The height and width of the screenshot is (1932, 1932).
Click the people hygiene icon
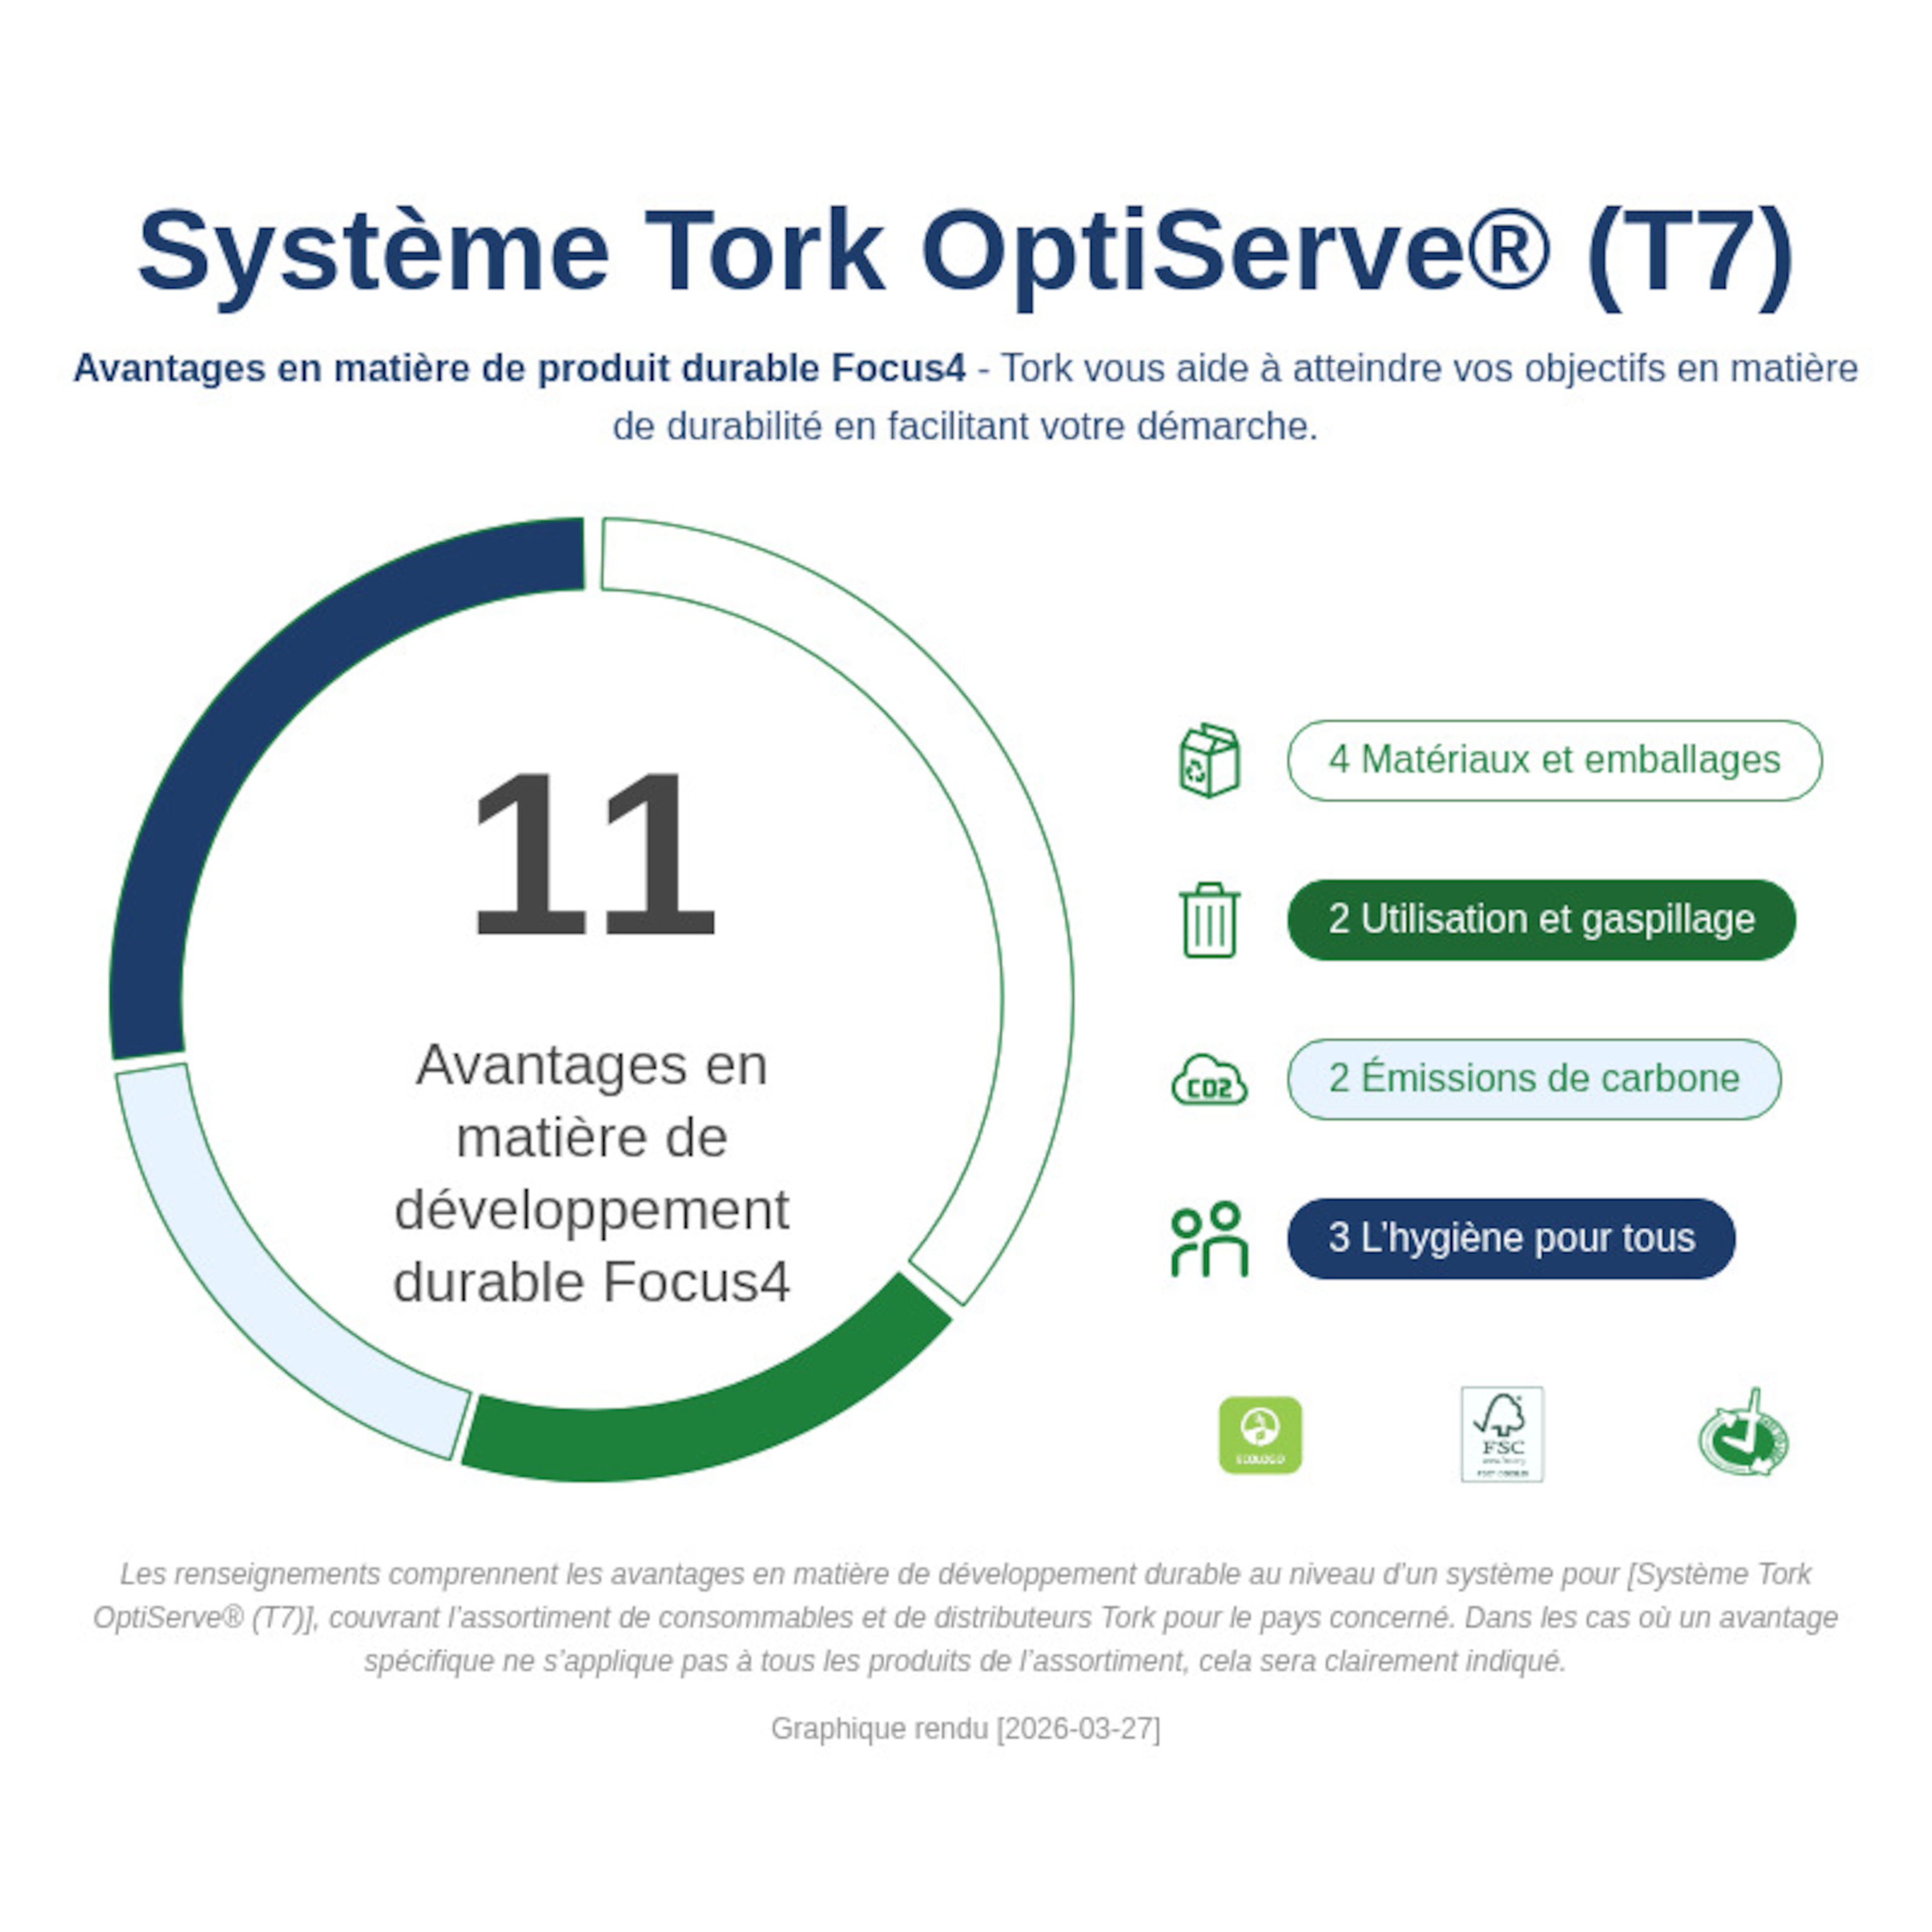[x=1209, y=1239]
